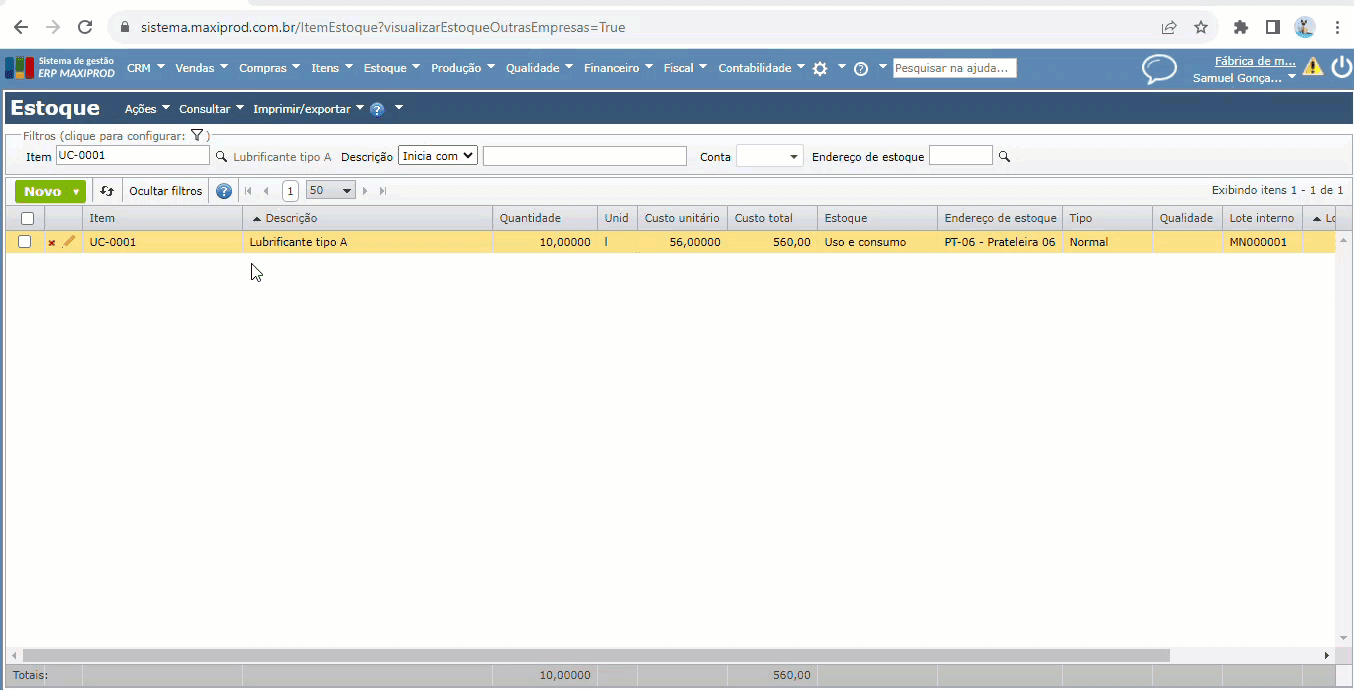The height and width of the screenshot is (690, 1354).
Task: Open the Fiscal menu
Action: coord(685,68)
